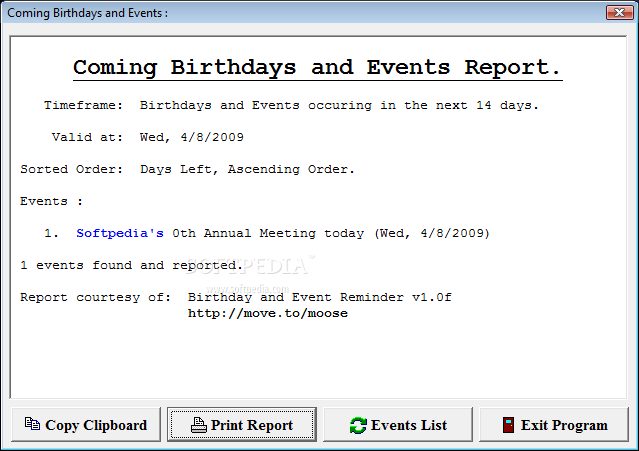Viewport: 639px width, 451px height.
Task: Click 'Birthday and Event Reminder v1.0f' text
Action: pyautogui.click(x=320, y=297)
